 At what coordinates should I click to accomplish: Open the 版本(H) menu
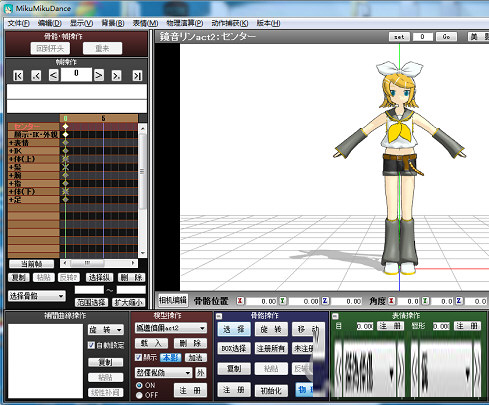(x=268, y=23)
